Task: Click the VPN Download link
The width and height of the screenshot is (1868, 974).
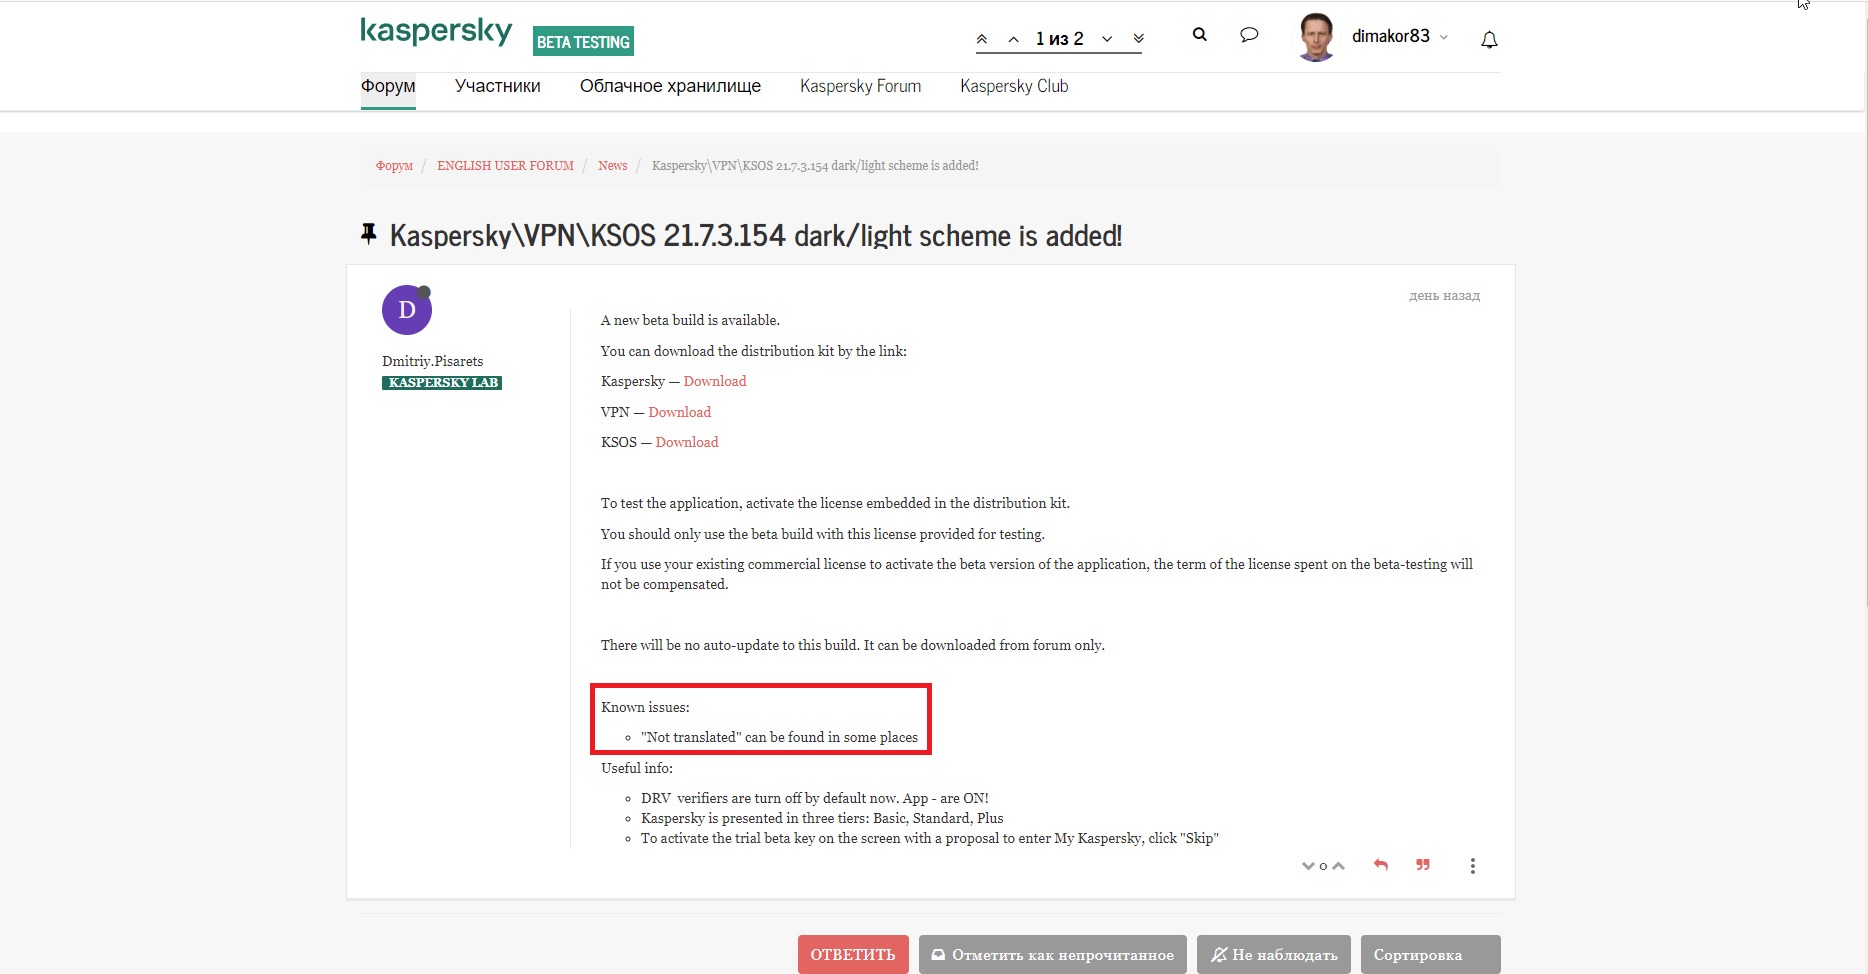Action: [x=679, y=412]
